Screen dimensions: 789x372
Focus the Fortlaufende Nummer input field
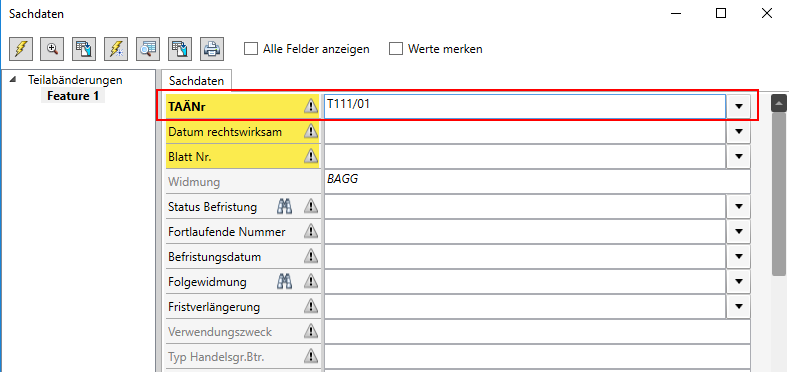point(525,232)
